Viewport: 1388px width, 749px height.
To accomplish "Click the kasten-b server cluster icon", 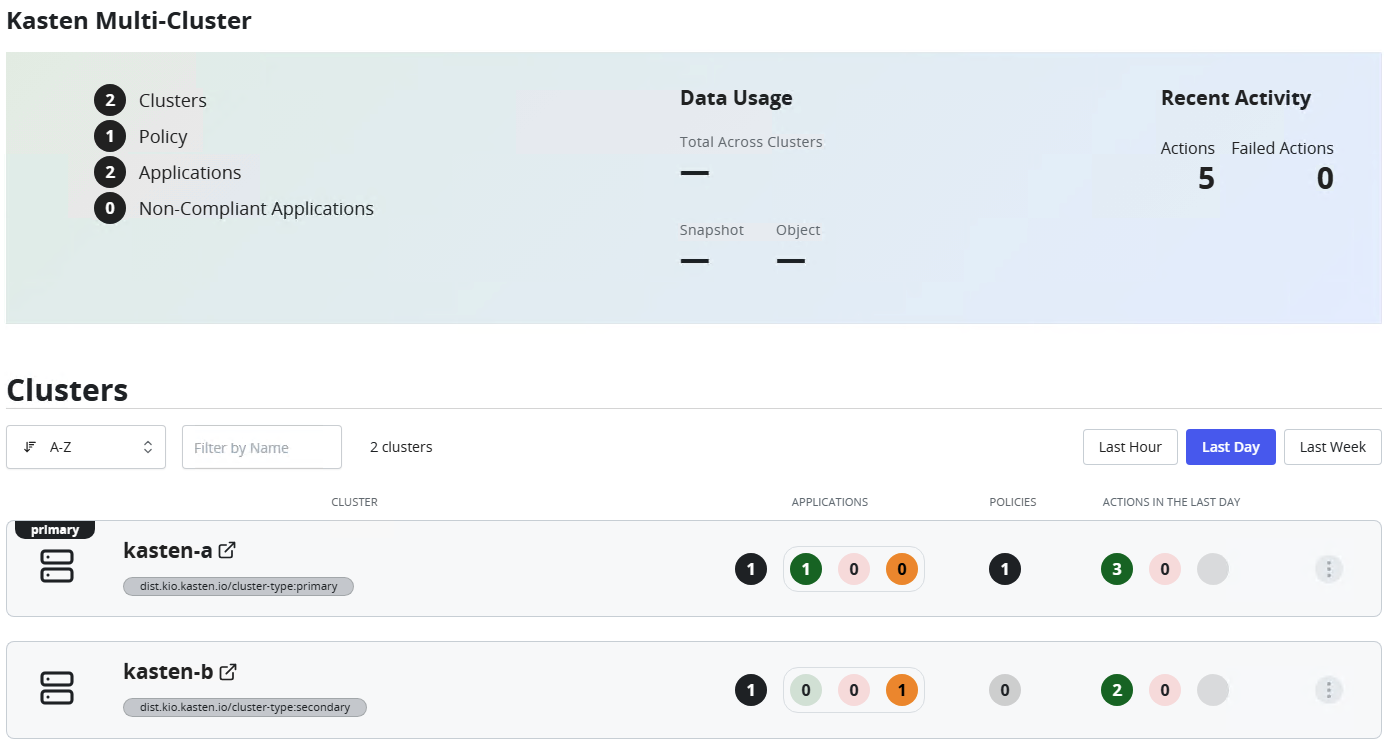I will (57, 687).
